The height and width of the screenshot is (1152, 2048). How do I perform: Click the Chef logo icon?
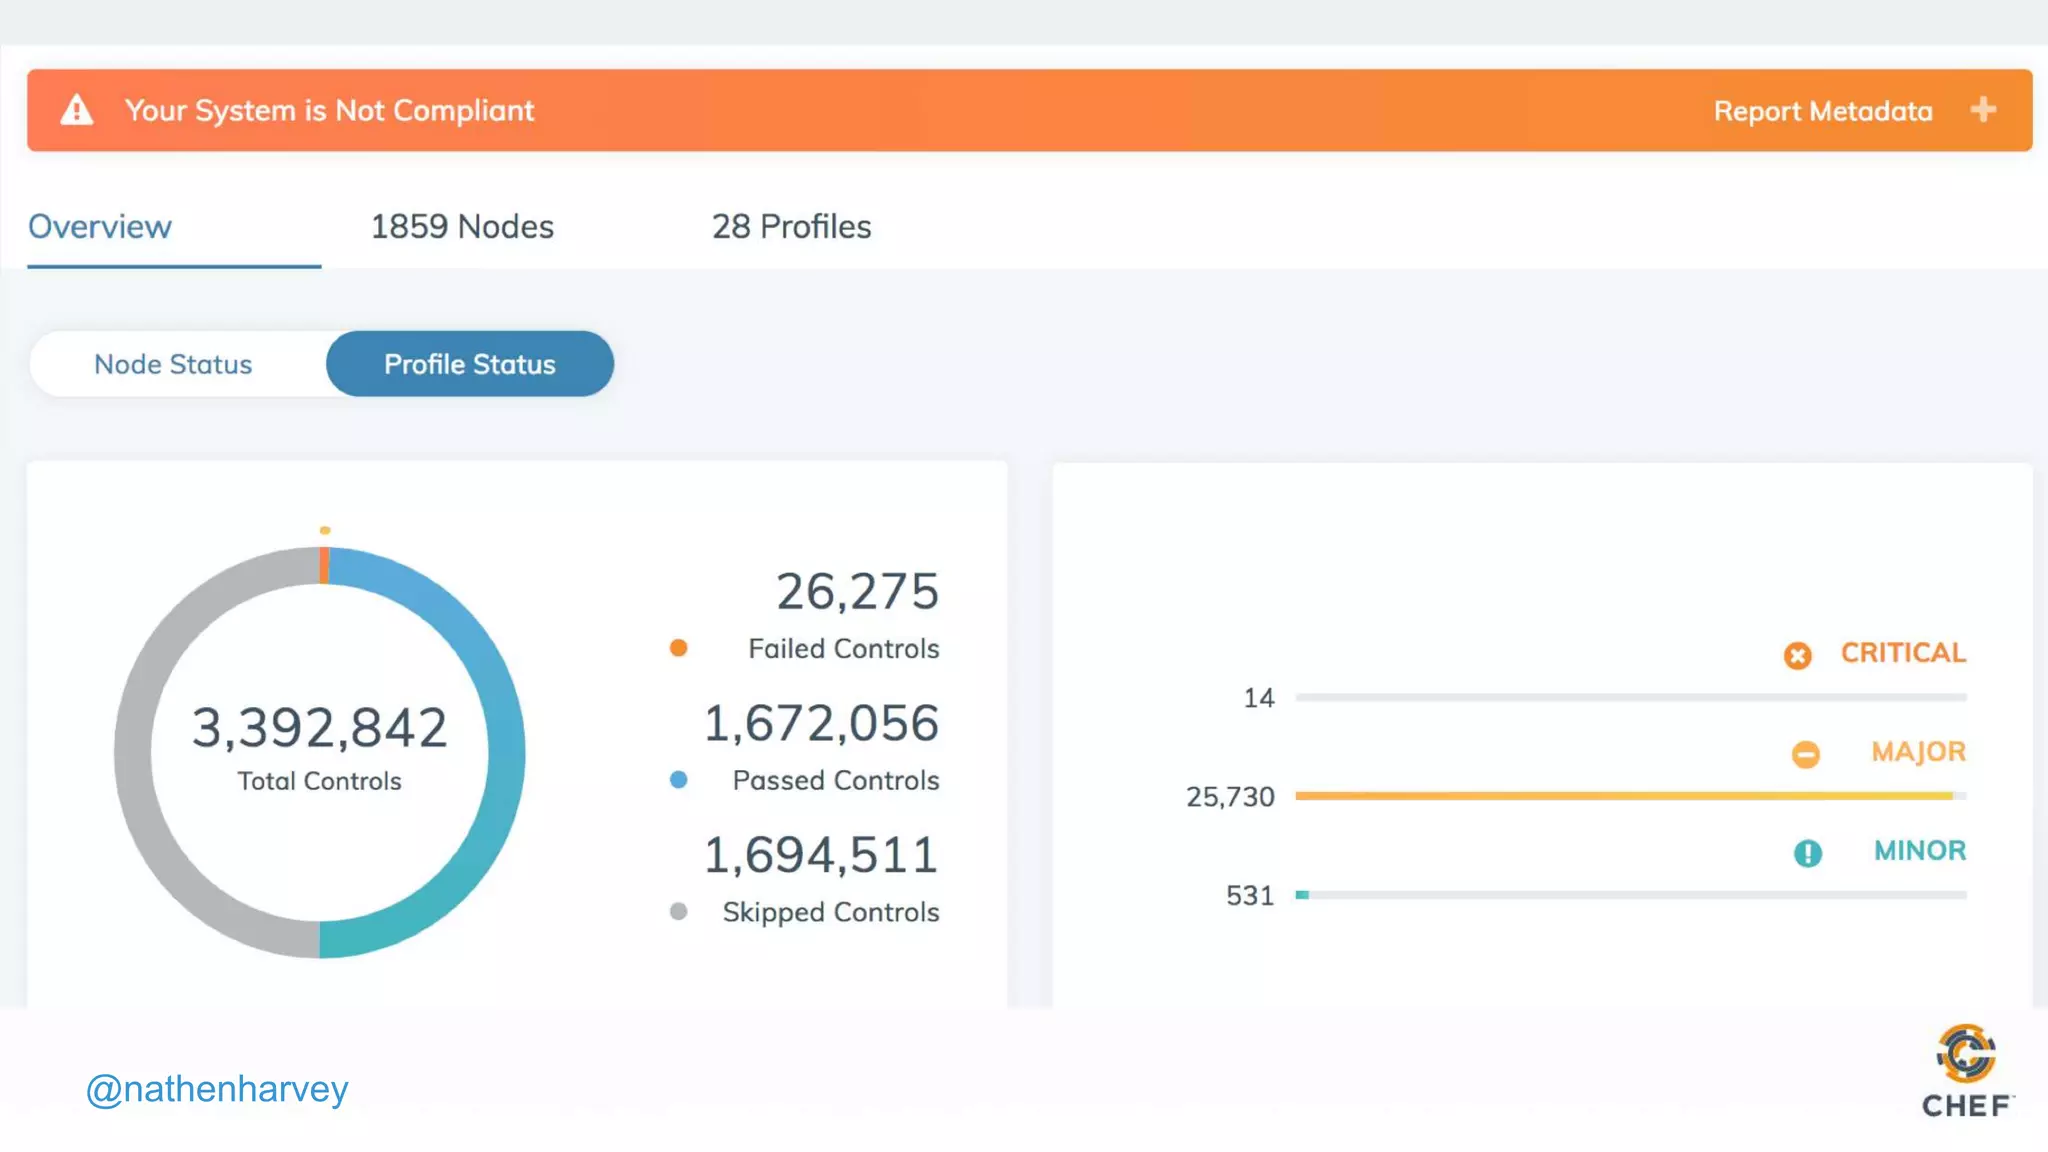tap(1966, 1054)
